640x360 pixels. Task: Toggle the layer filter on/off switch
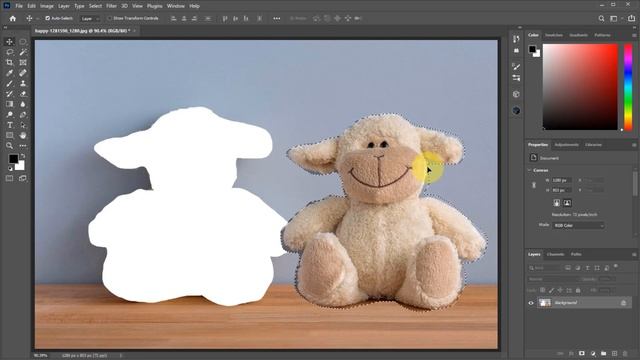click(x=616, y=267)
